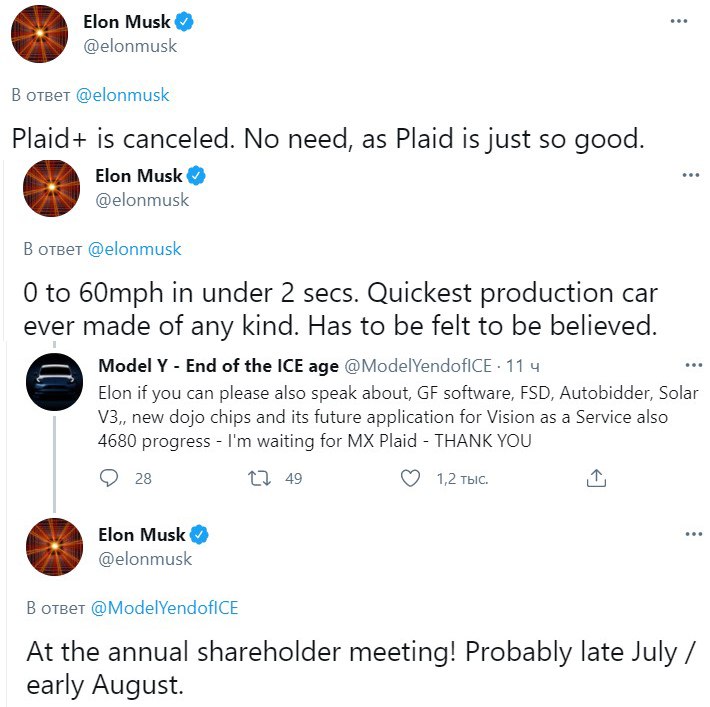The image size is (710, 707).
Task: Retweet the Model Y tweet
Action: click(259, 478)
